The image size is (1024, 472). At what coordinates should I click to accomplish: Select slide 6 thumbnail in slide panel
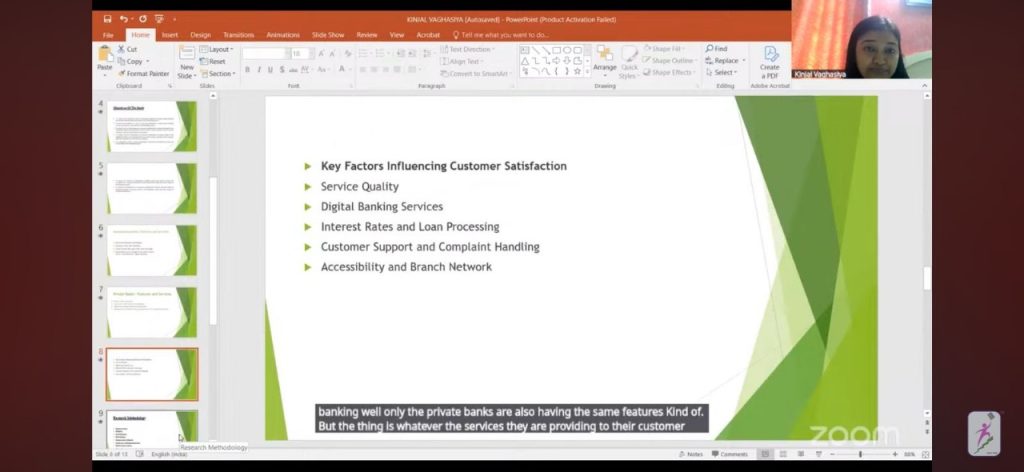pyautogui.click(x=152, y=250)
